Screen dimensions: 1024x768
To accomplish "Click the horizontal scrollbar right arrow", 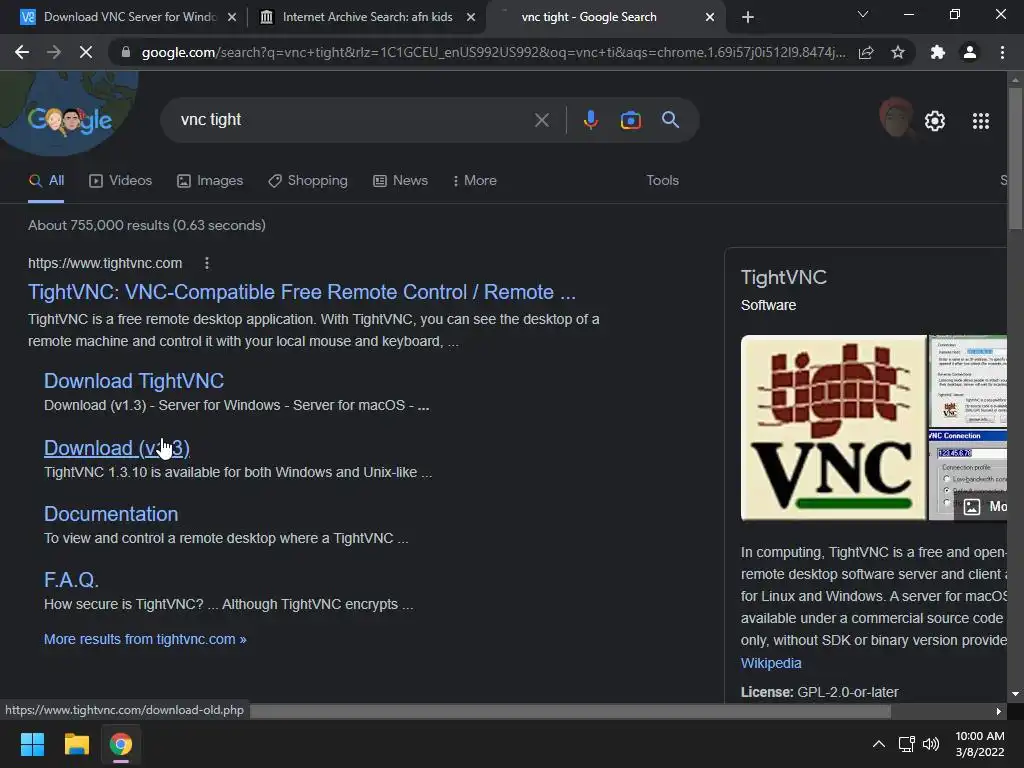I will point(999,711).
